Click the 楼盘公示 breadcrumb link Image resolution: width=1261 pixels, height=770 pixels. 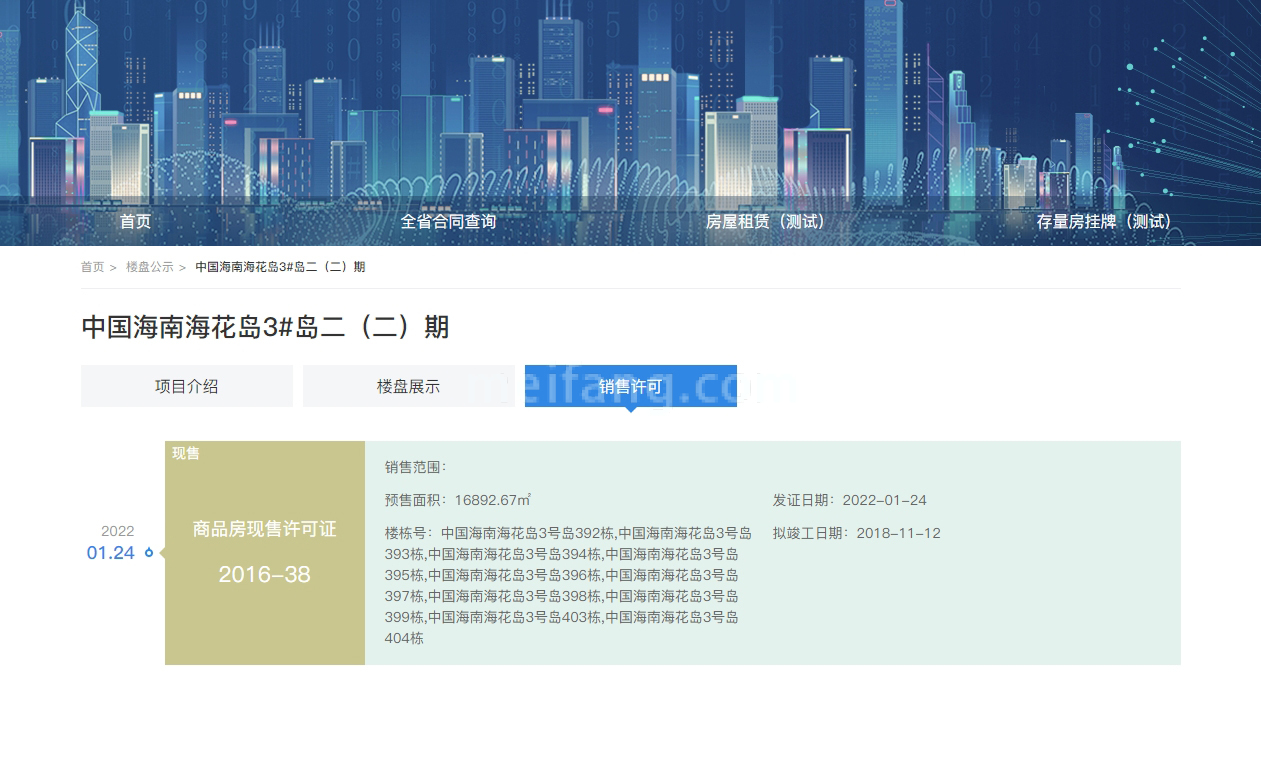pyautogui.click(x=149, y=267)
